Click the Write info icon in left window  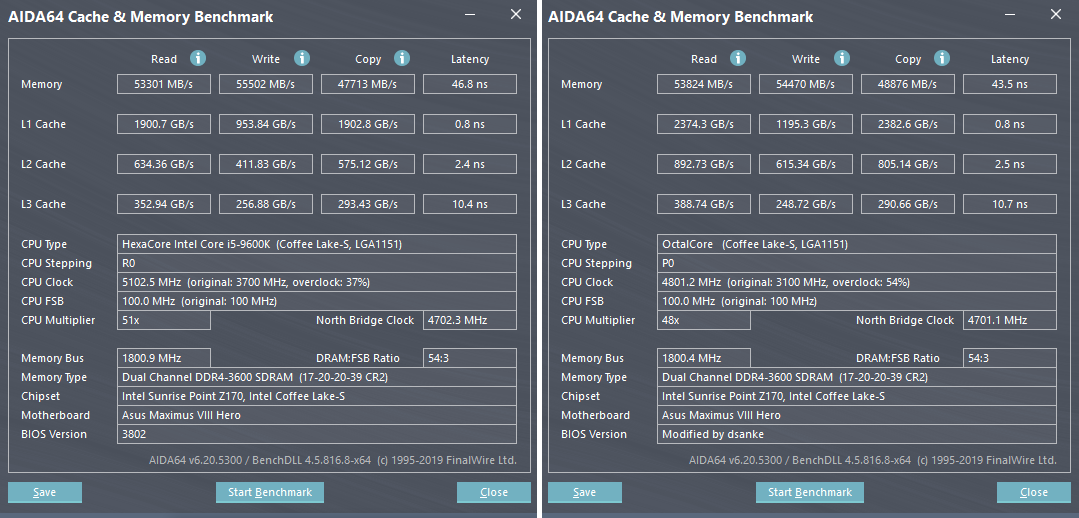click(x=302, y=59)
